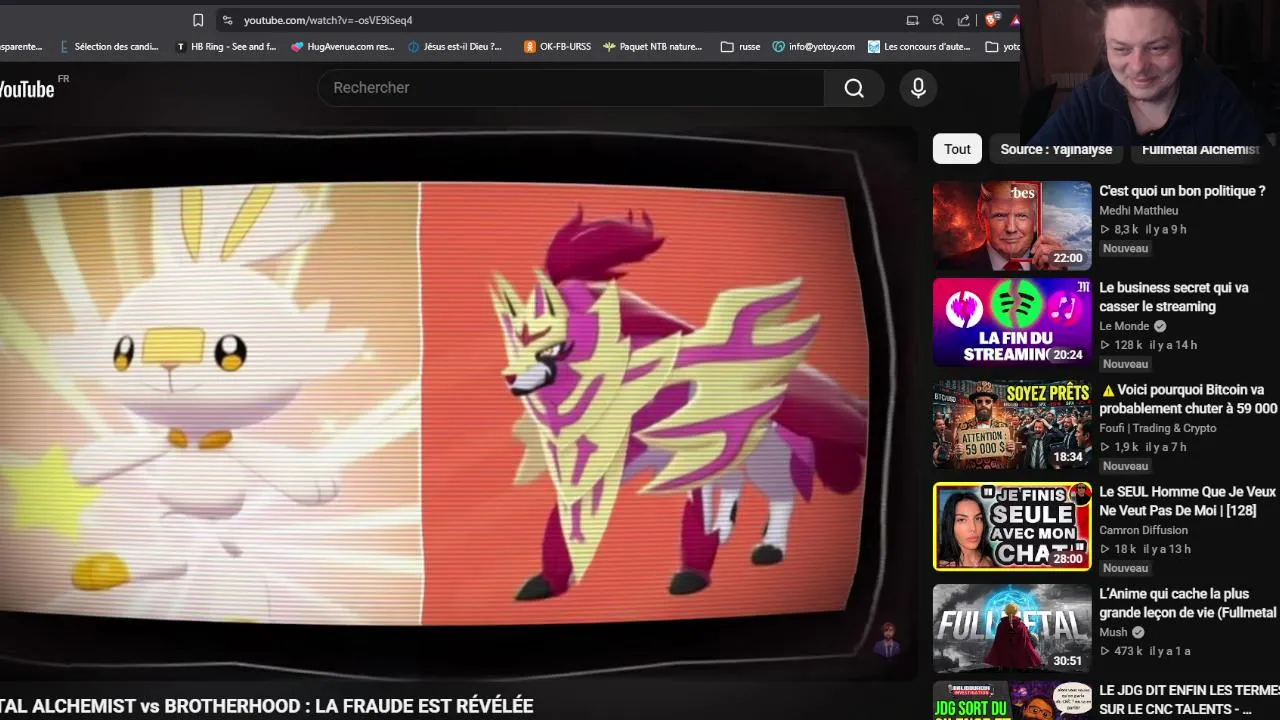Open the 'Paquet NTB nature' bookmark
This screenshot has height=720, width=1280.
(652, 46)
